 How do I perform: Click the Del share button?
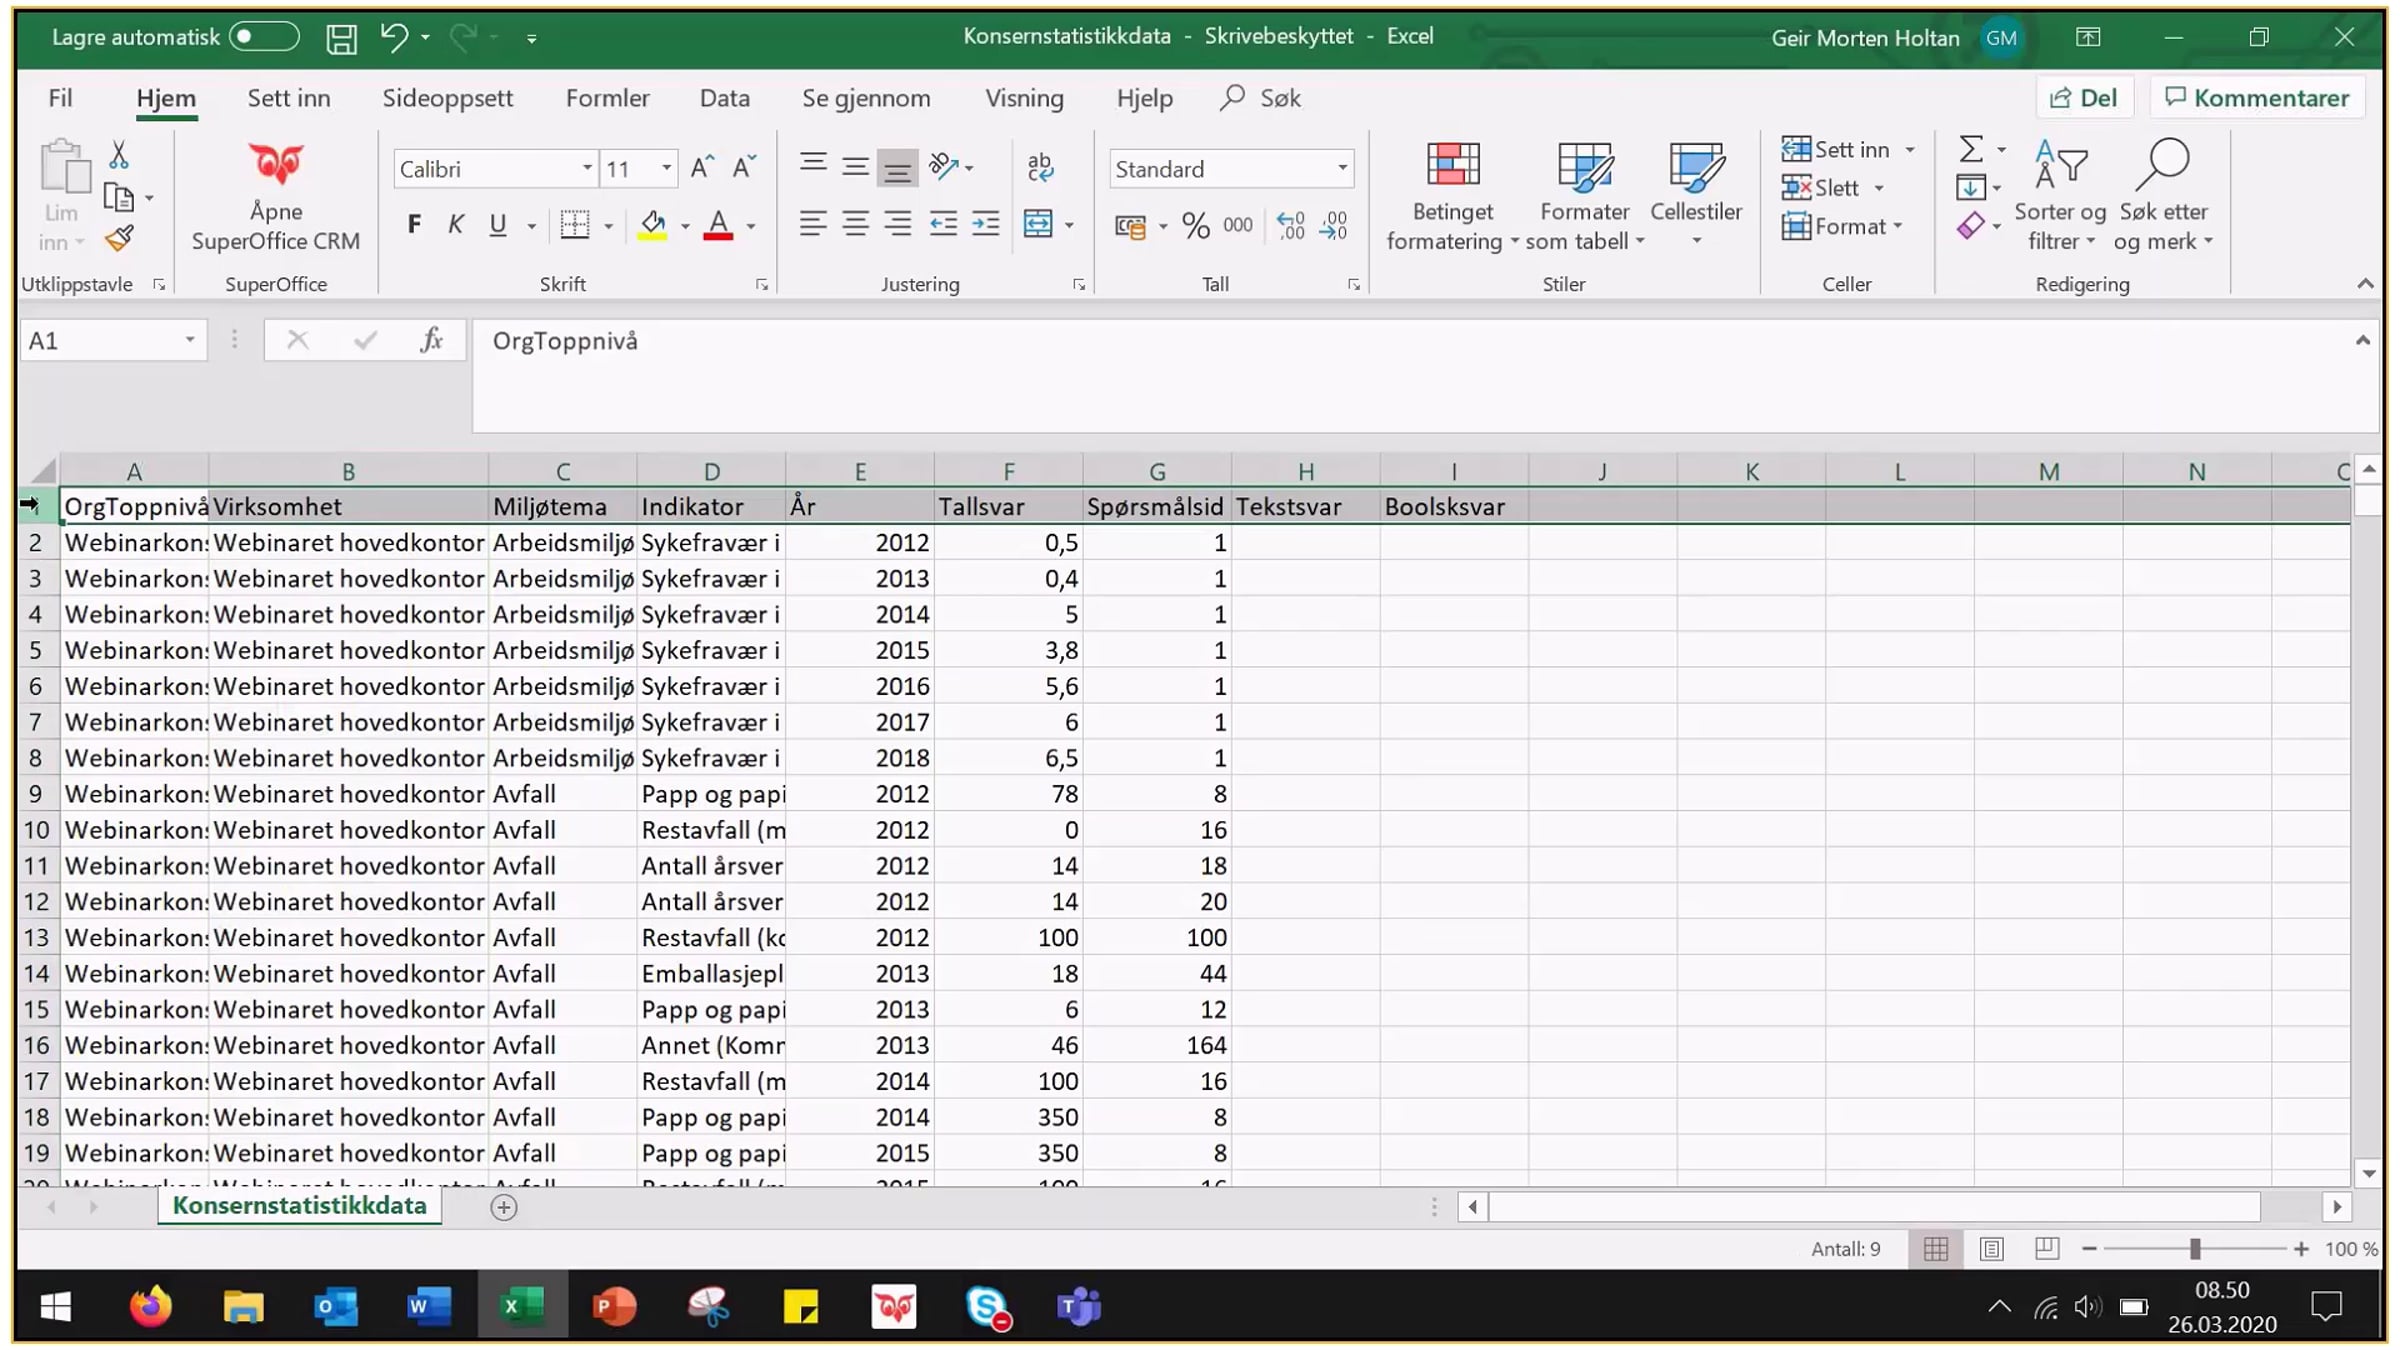pos(2084,98)
